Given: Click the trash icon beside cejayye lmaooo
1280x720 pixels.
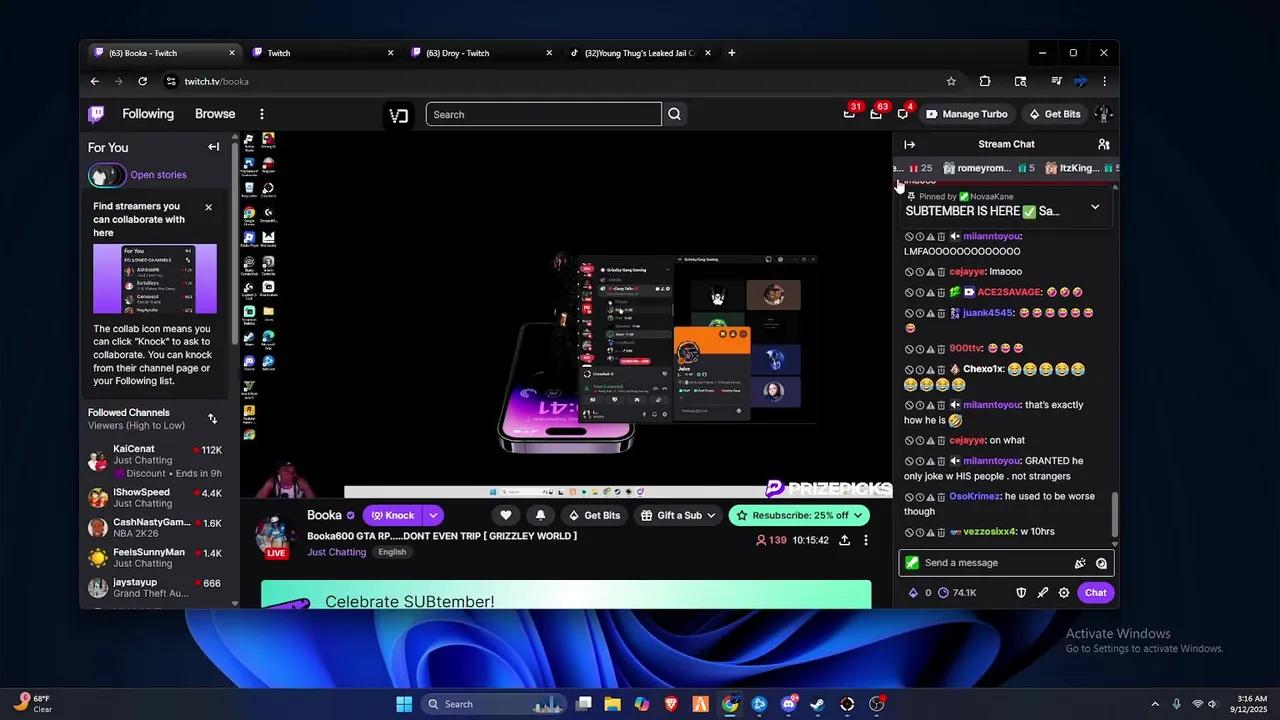Looking at the screenshot, I should [x=941, y=272].
